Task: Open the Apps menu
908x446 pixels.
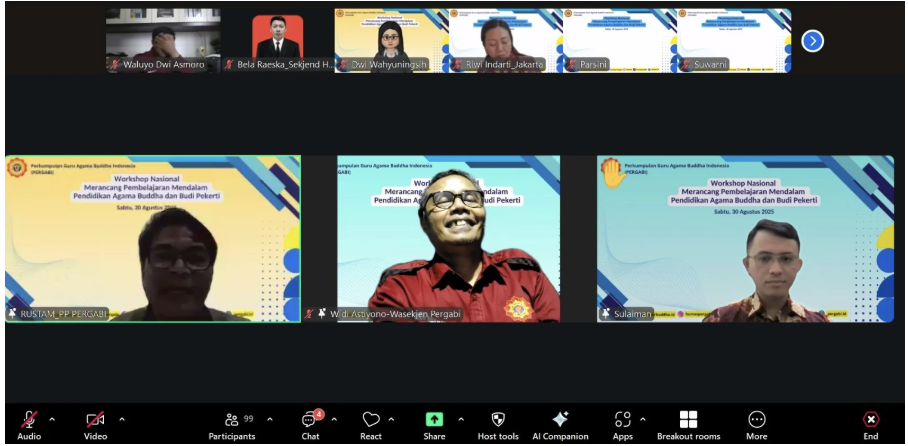Action: click(x=623, y=421)
